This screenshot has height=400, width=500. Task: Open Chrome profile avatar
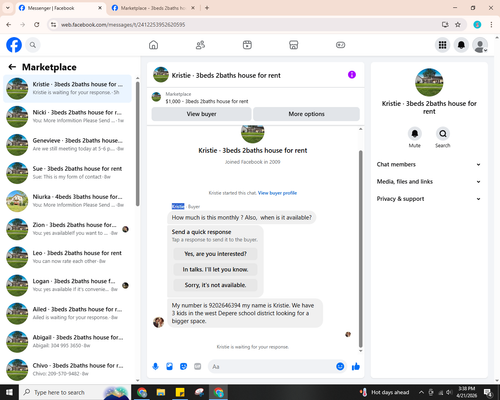click(x=477, y=25)
